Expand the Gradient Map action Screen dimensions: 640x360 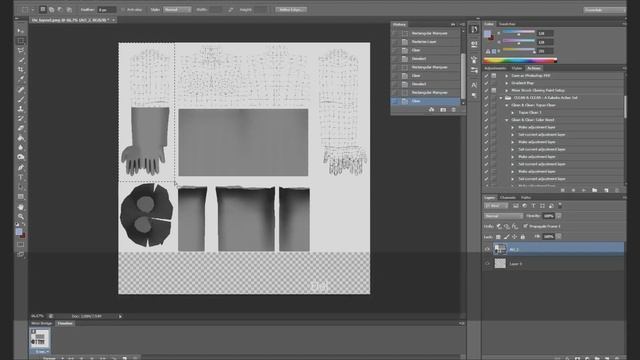coord(507,83)
